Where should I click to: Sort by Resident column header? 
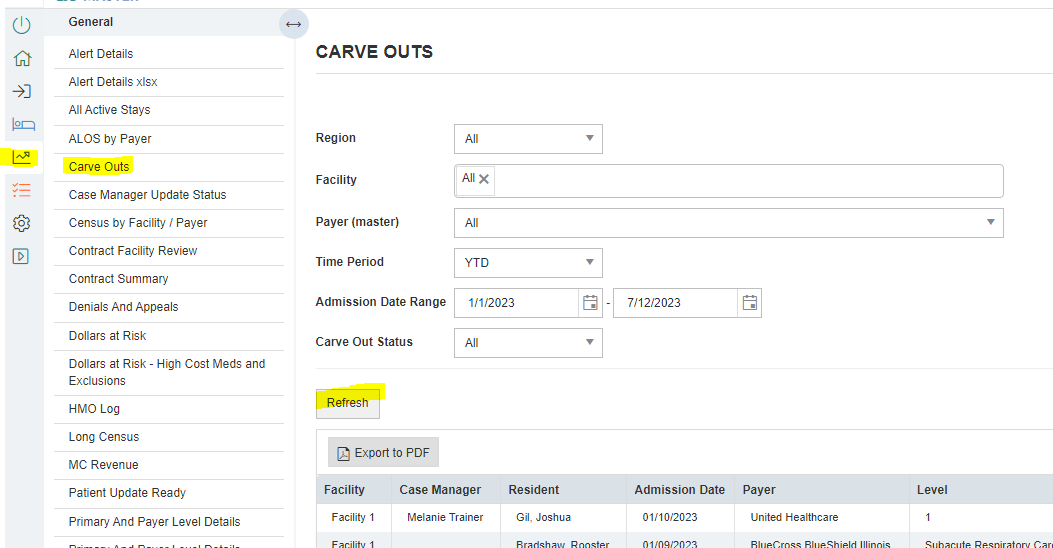click(533, 490)
